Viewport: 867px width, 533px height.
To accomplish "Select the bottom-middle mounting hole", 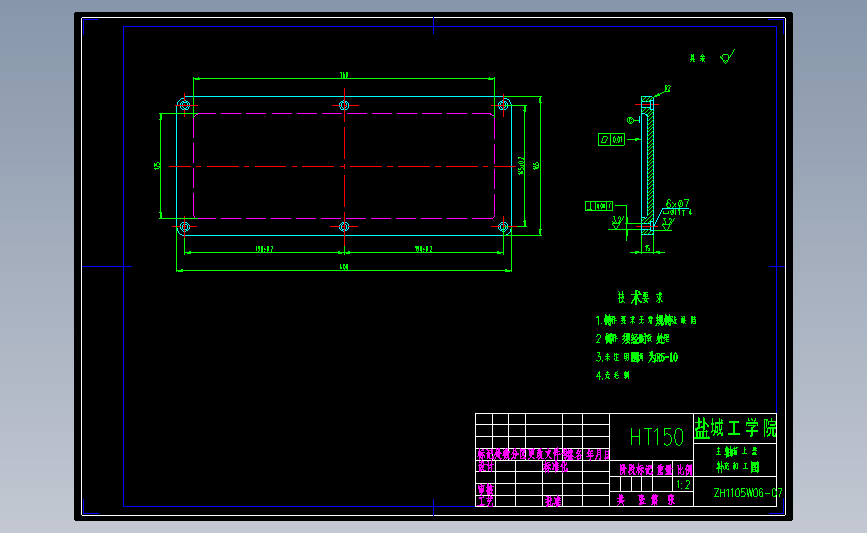I will pyautogui.click(x=344, y=227).
